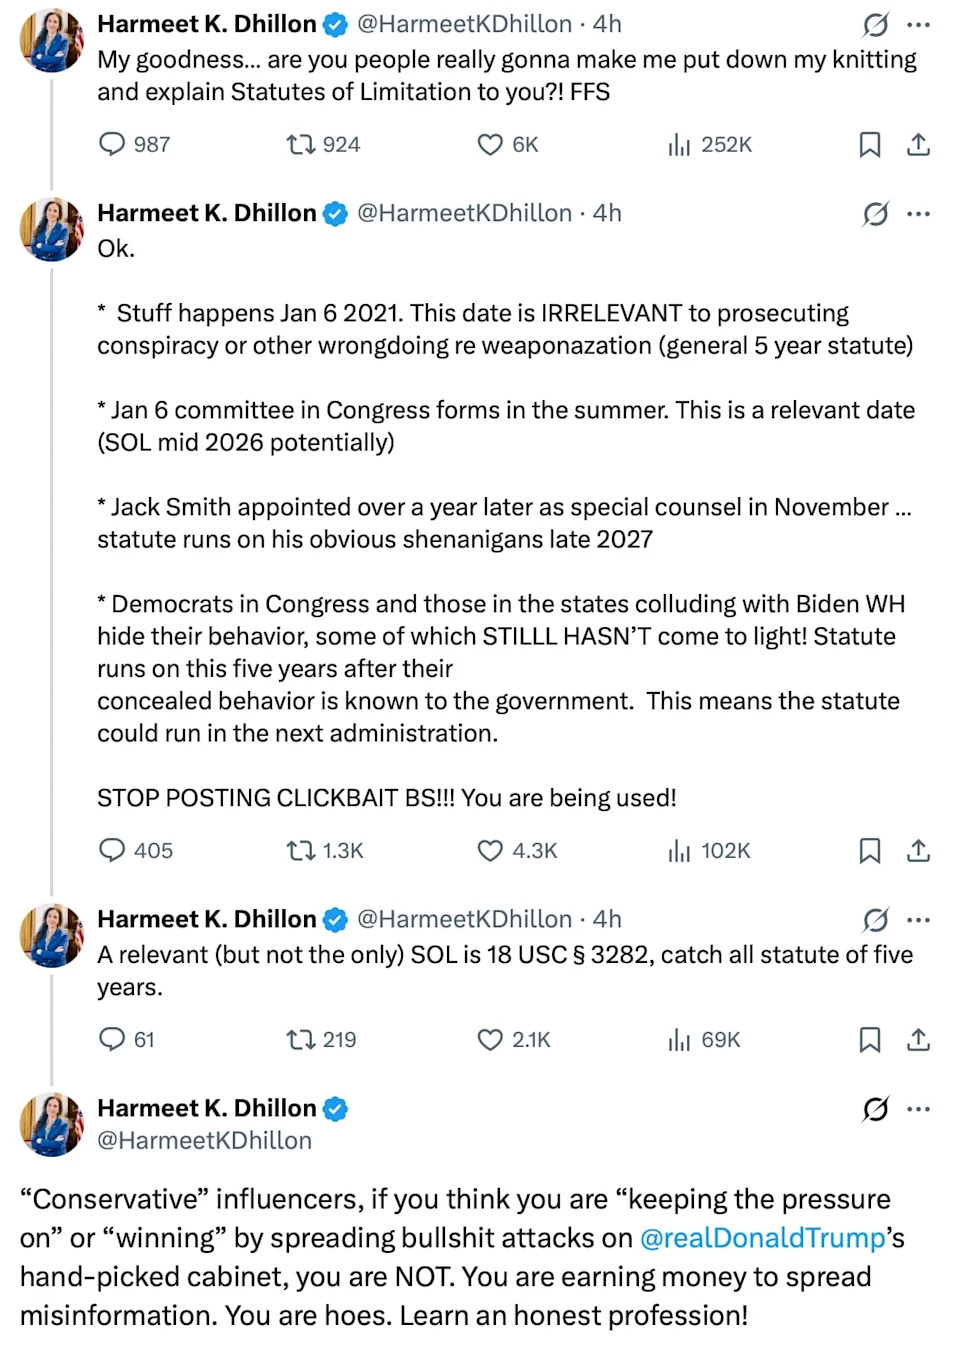
Task: Open the share icon on the first tweet
Action: click(919, 145)
